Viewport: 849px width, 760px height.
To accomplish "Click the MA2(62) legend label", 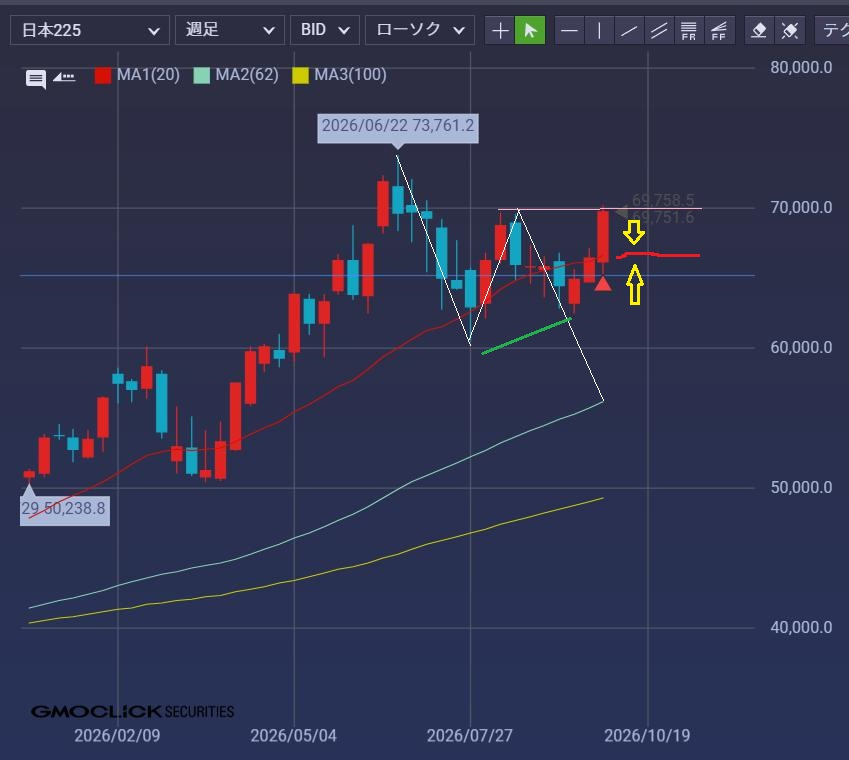I will (247, 75).
